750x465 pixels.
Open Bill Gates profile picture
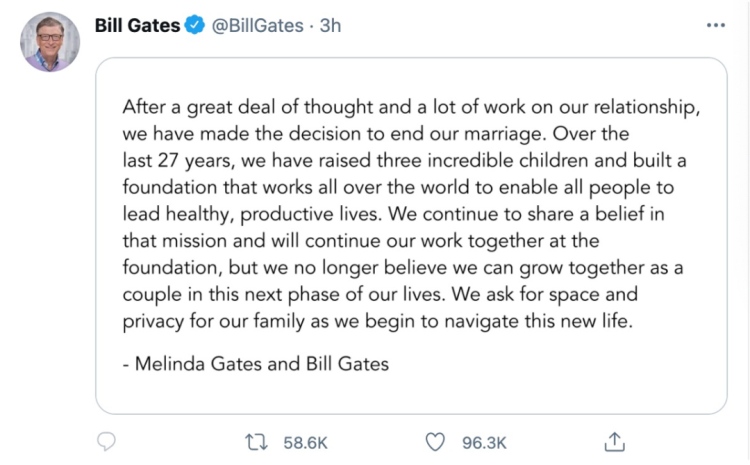[50, 42]
